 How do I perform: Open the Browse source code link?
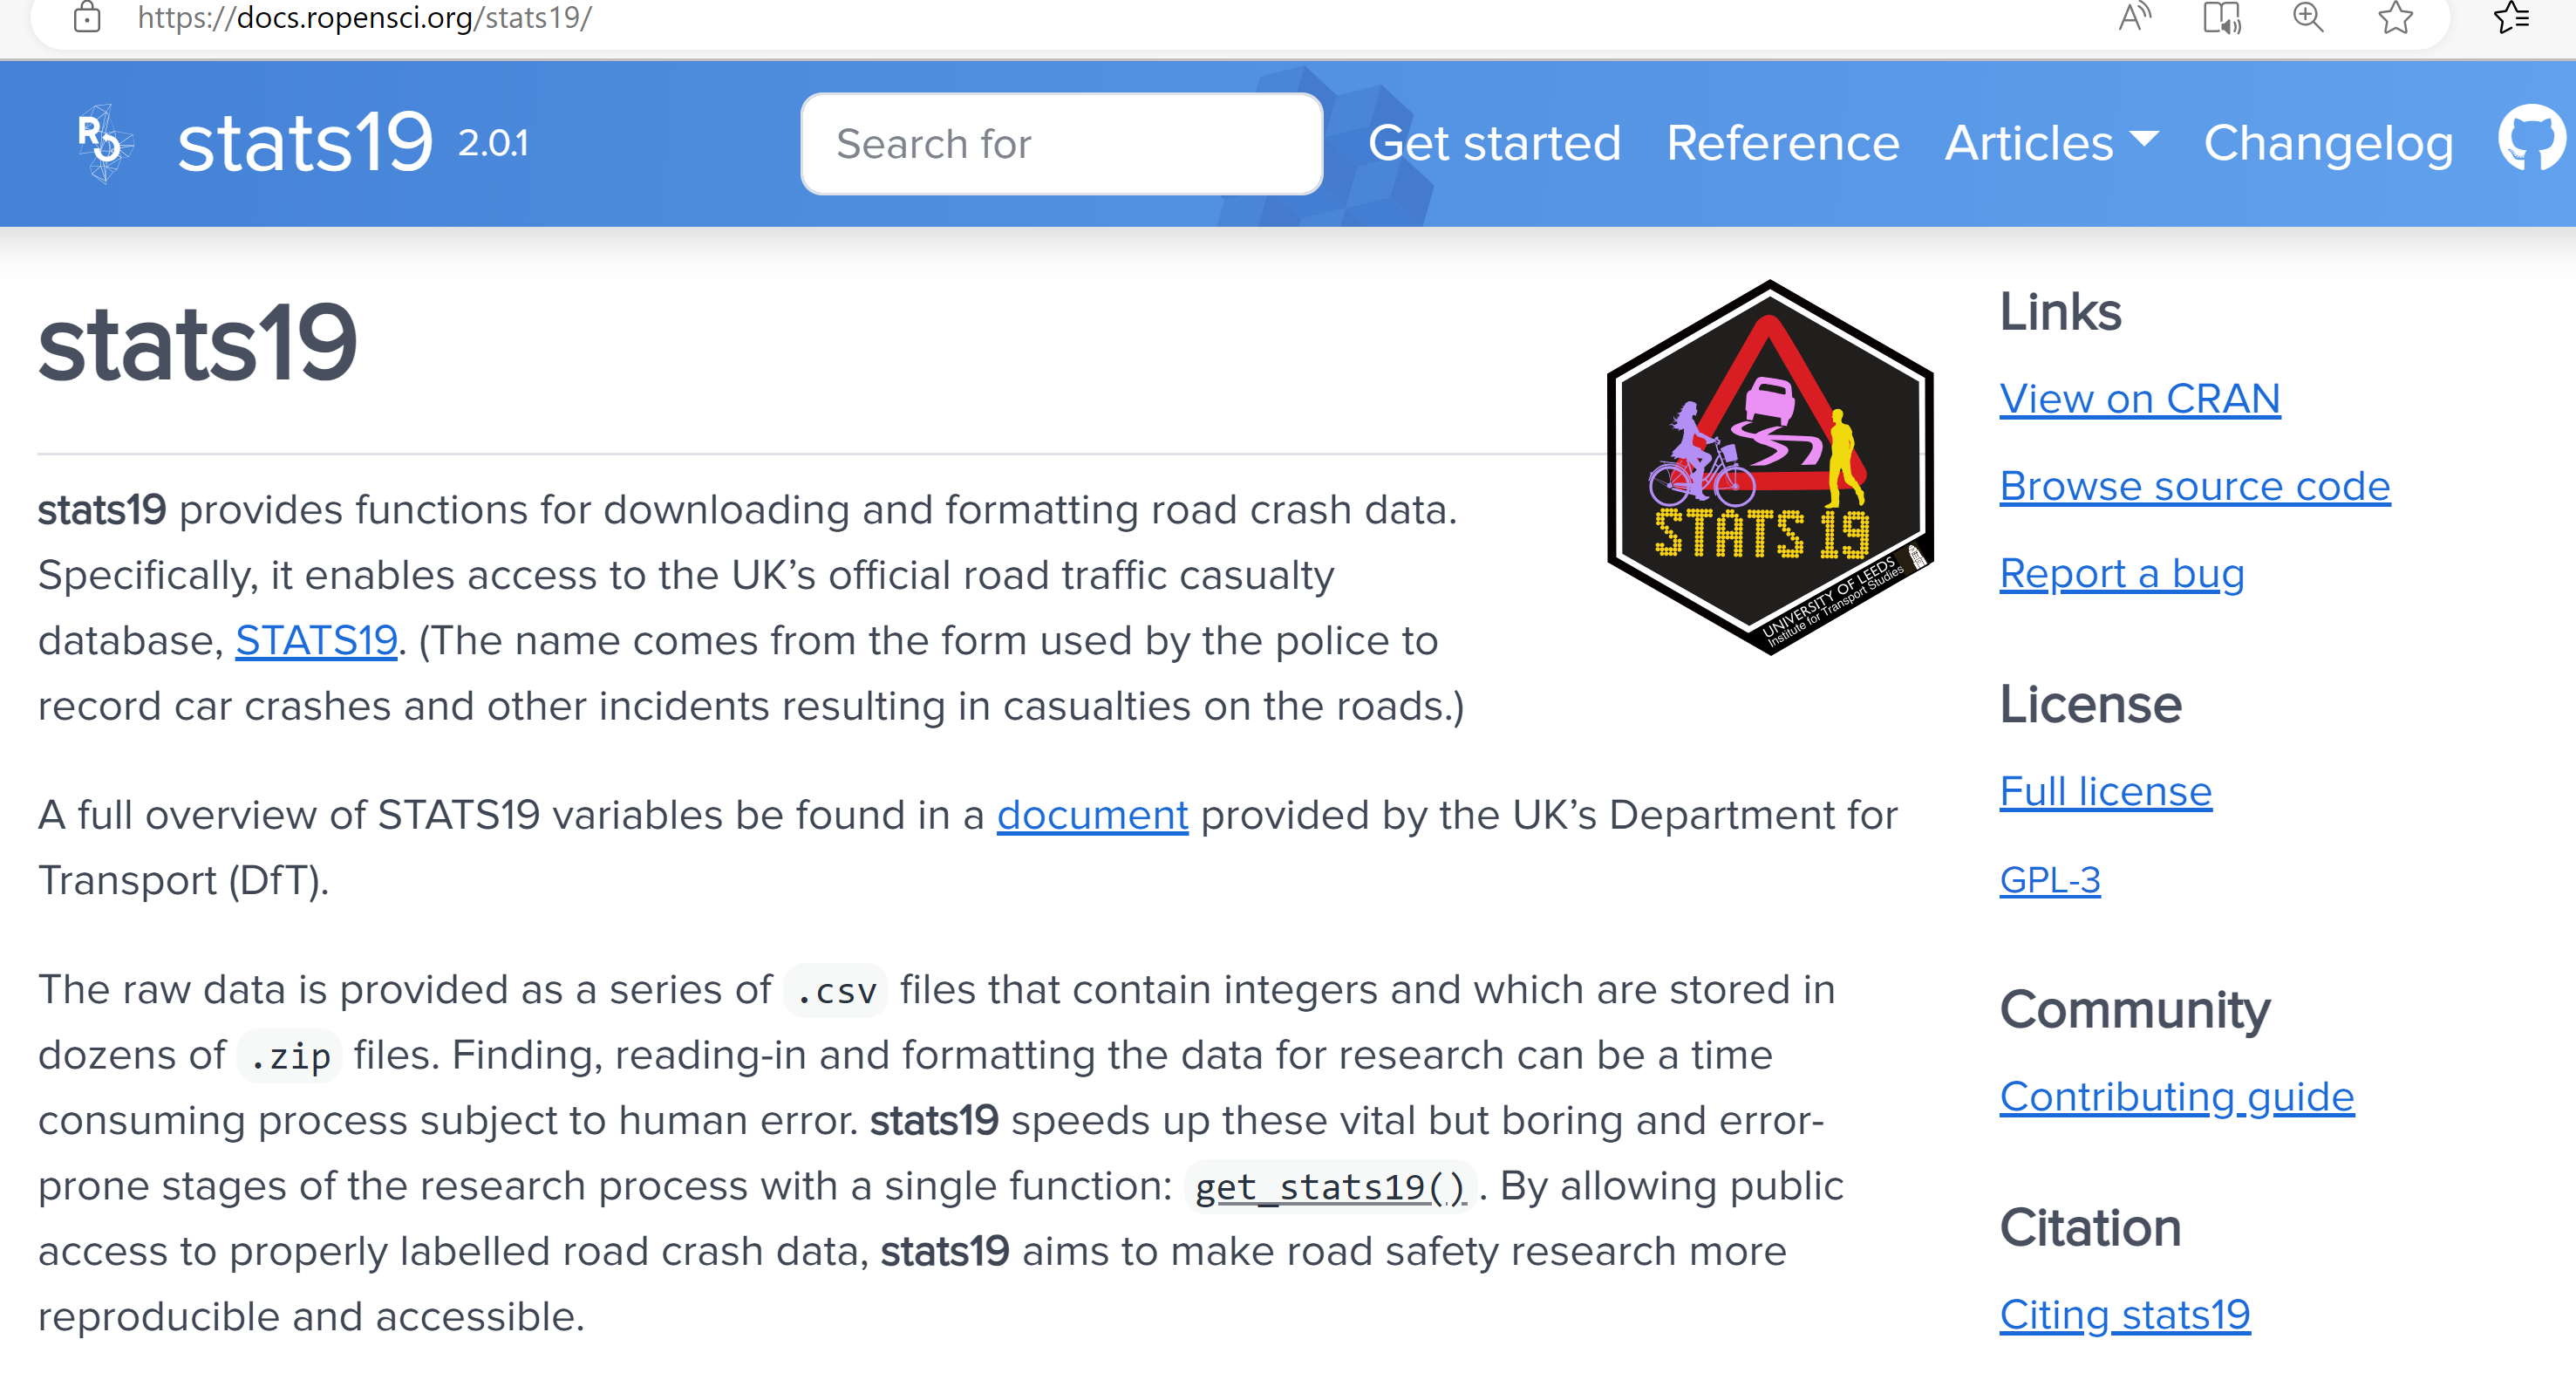pyautogui.click(x=2194, y=486)
